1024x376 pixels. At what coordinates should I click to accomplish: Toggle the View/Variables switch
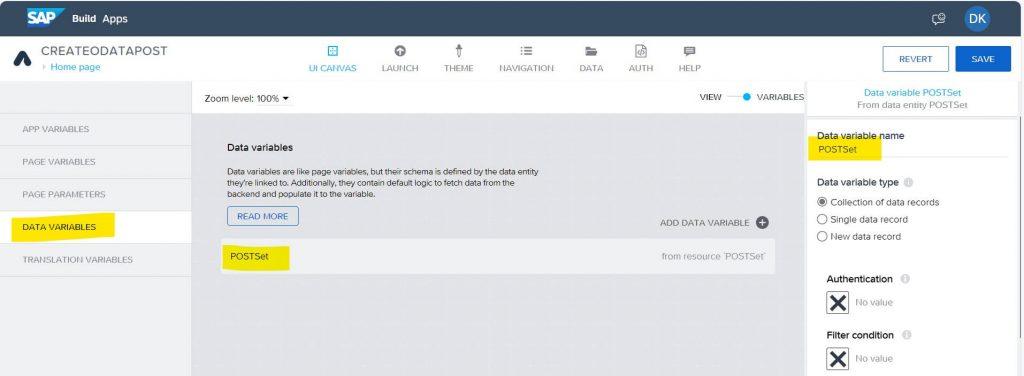739,97
